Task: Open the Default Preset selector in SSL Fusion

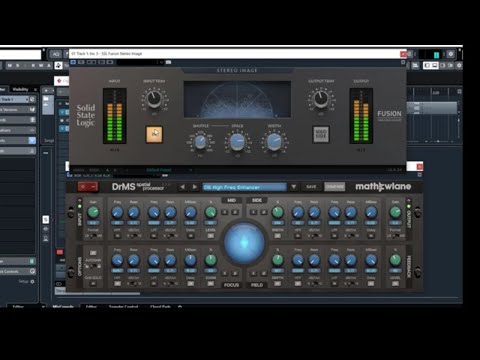Action: point(159,170)
